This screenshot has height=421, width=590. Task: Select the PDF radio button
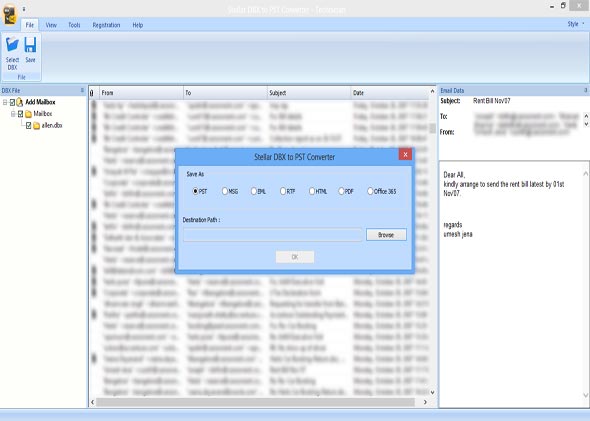point(341,191)
